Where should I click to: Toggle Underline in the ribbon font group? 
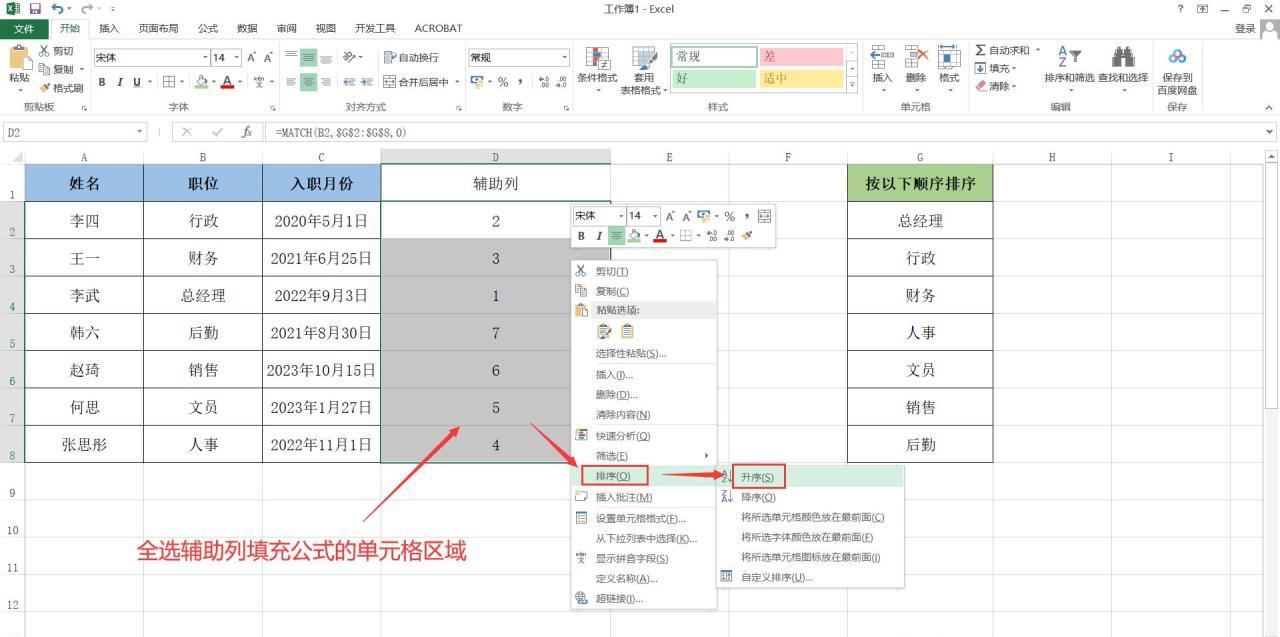point(136,82)
